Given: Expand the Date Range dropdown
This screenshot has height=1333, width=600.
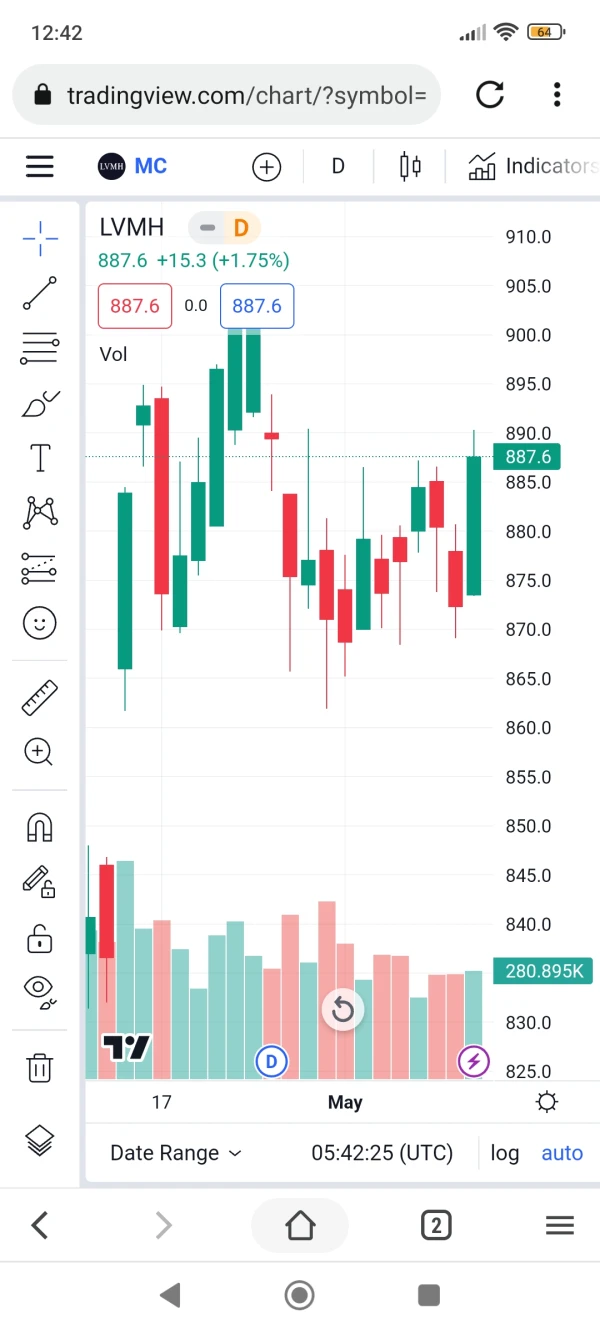Looking at the screenshot, I should pos(176,1153).
